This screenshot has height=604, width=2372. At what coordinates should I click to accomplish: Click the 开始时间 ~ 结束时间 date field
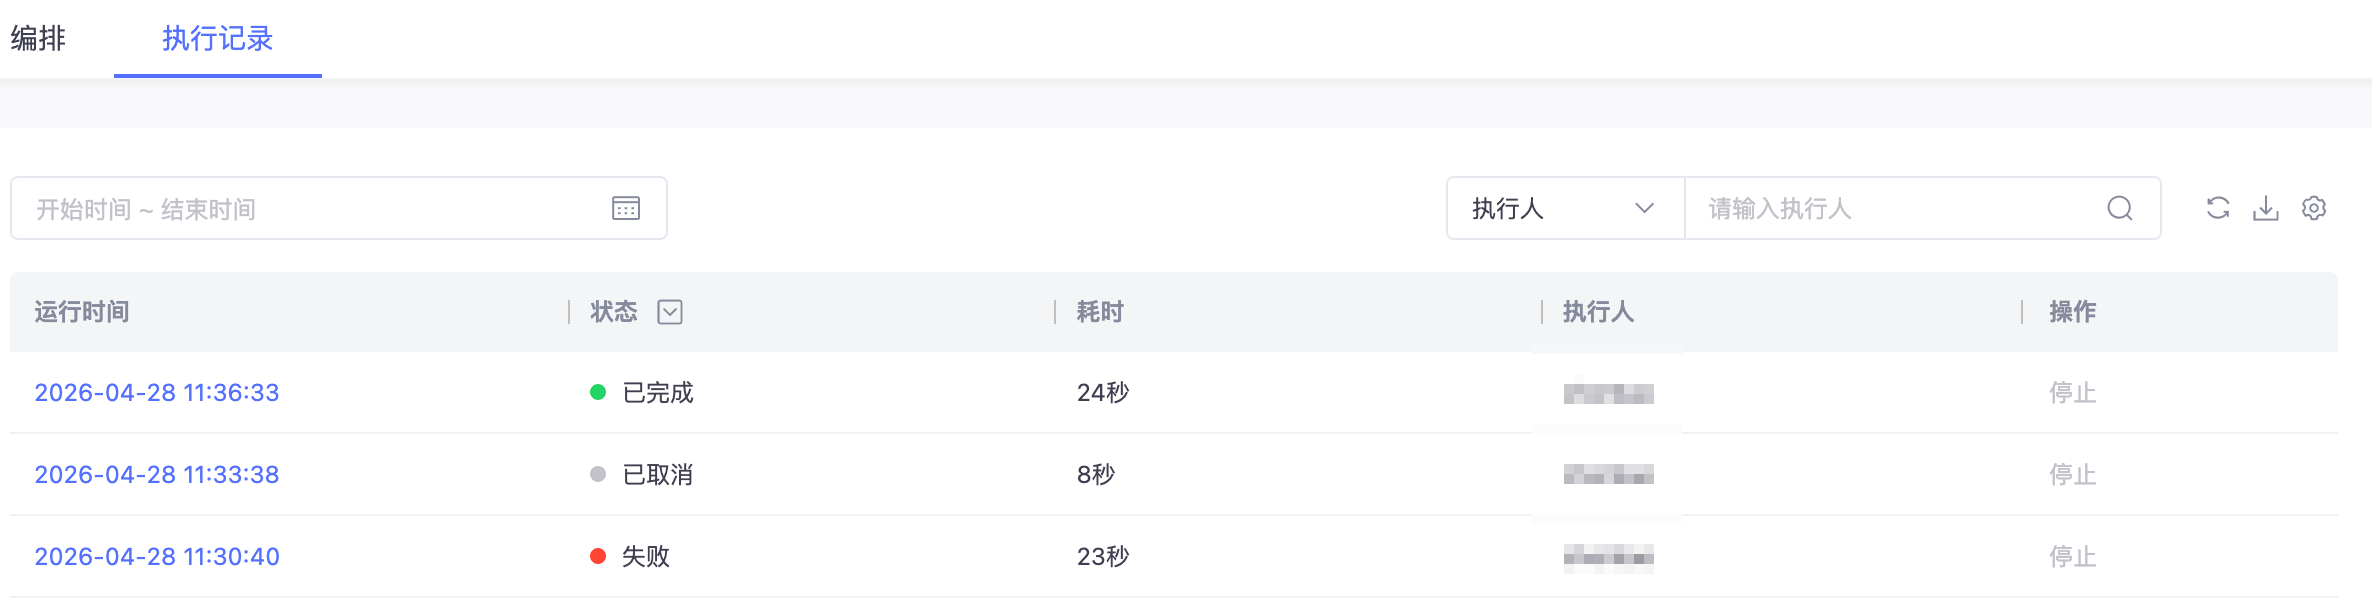pyautogui.click(x=339, y=208)
